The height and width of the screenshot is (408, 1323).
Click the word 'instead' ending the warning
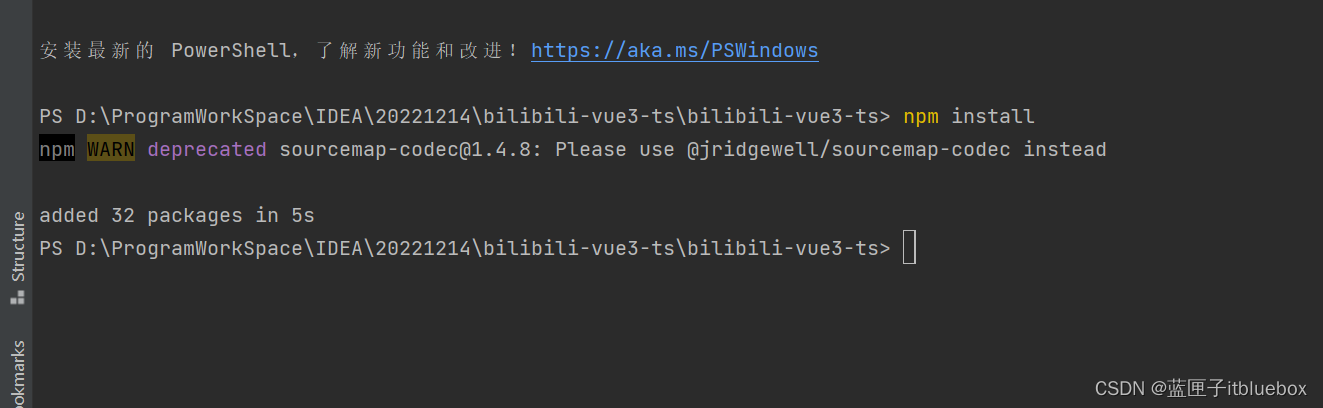(x=1065, y=150)
